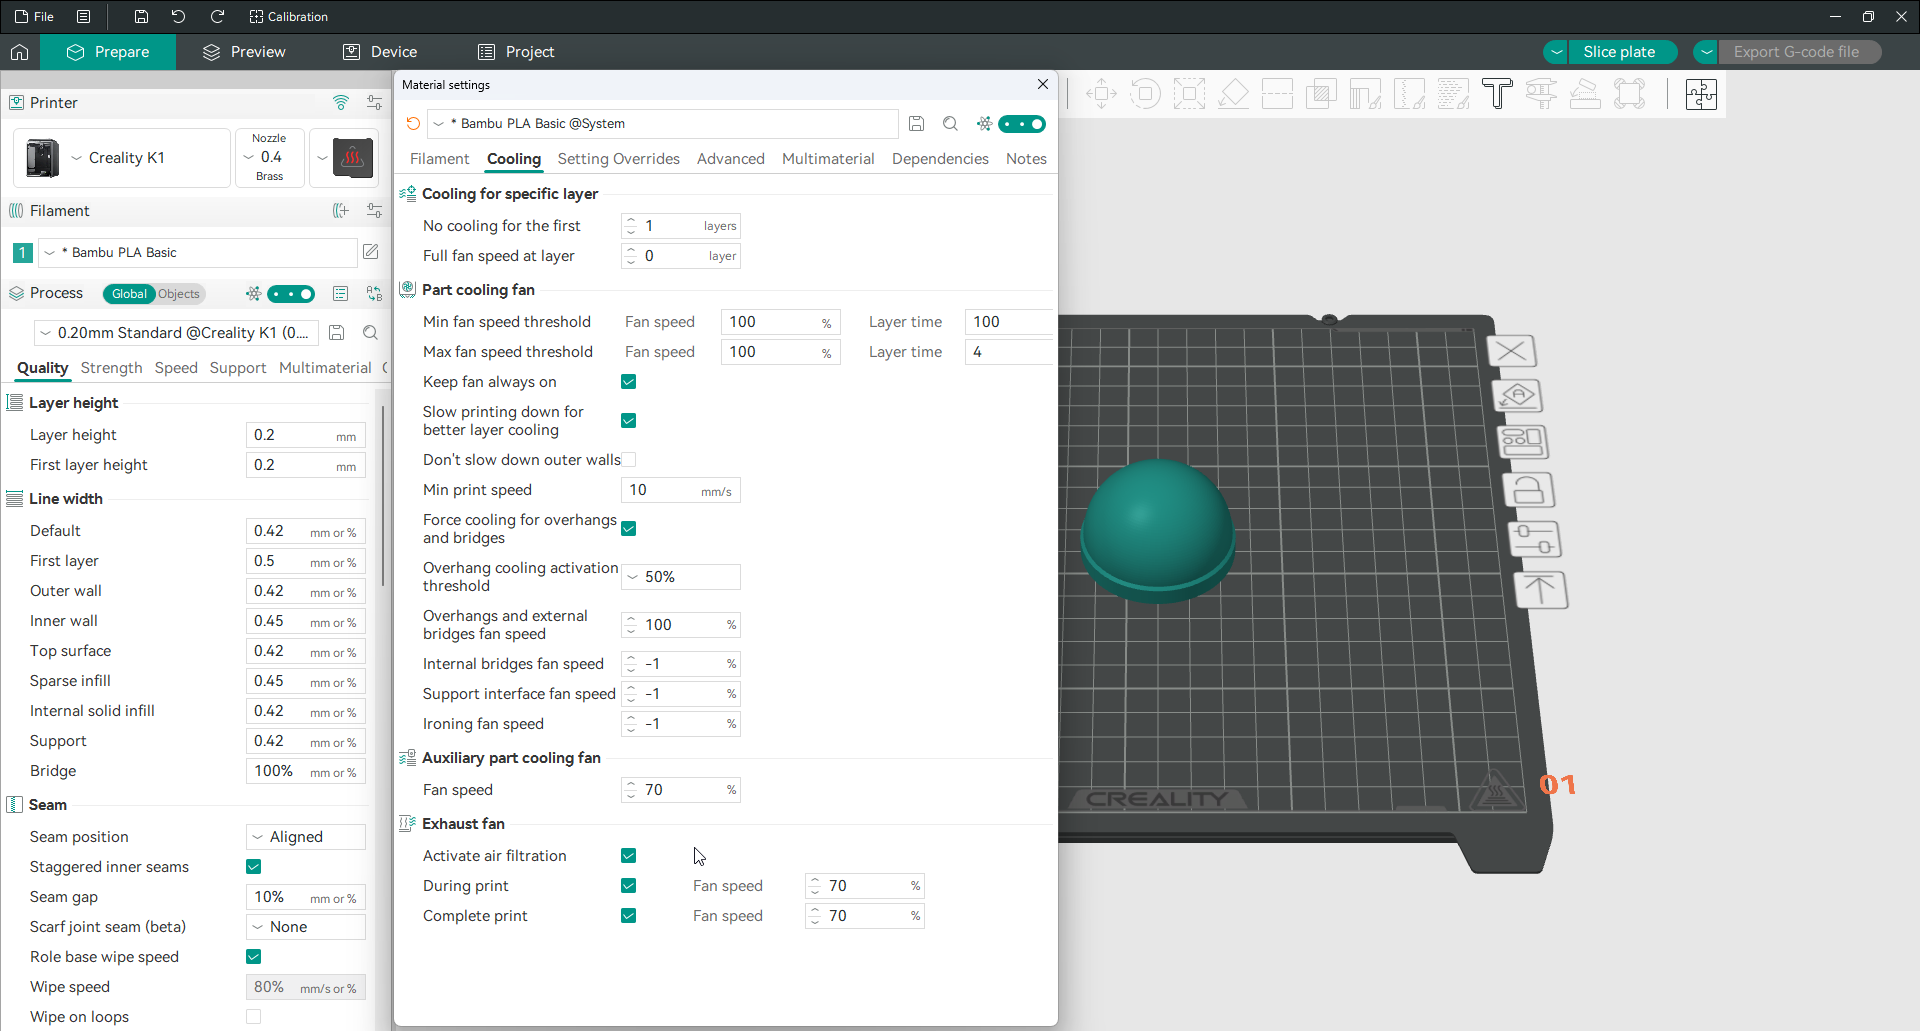This screenshot has height=1031, width=1920.
Task: Enable Don't slow down outer walls
Action: tap(629, 460)
